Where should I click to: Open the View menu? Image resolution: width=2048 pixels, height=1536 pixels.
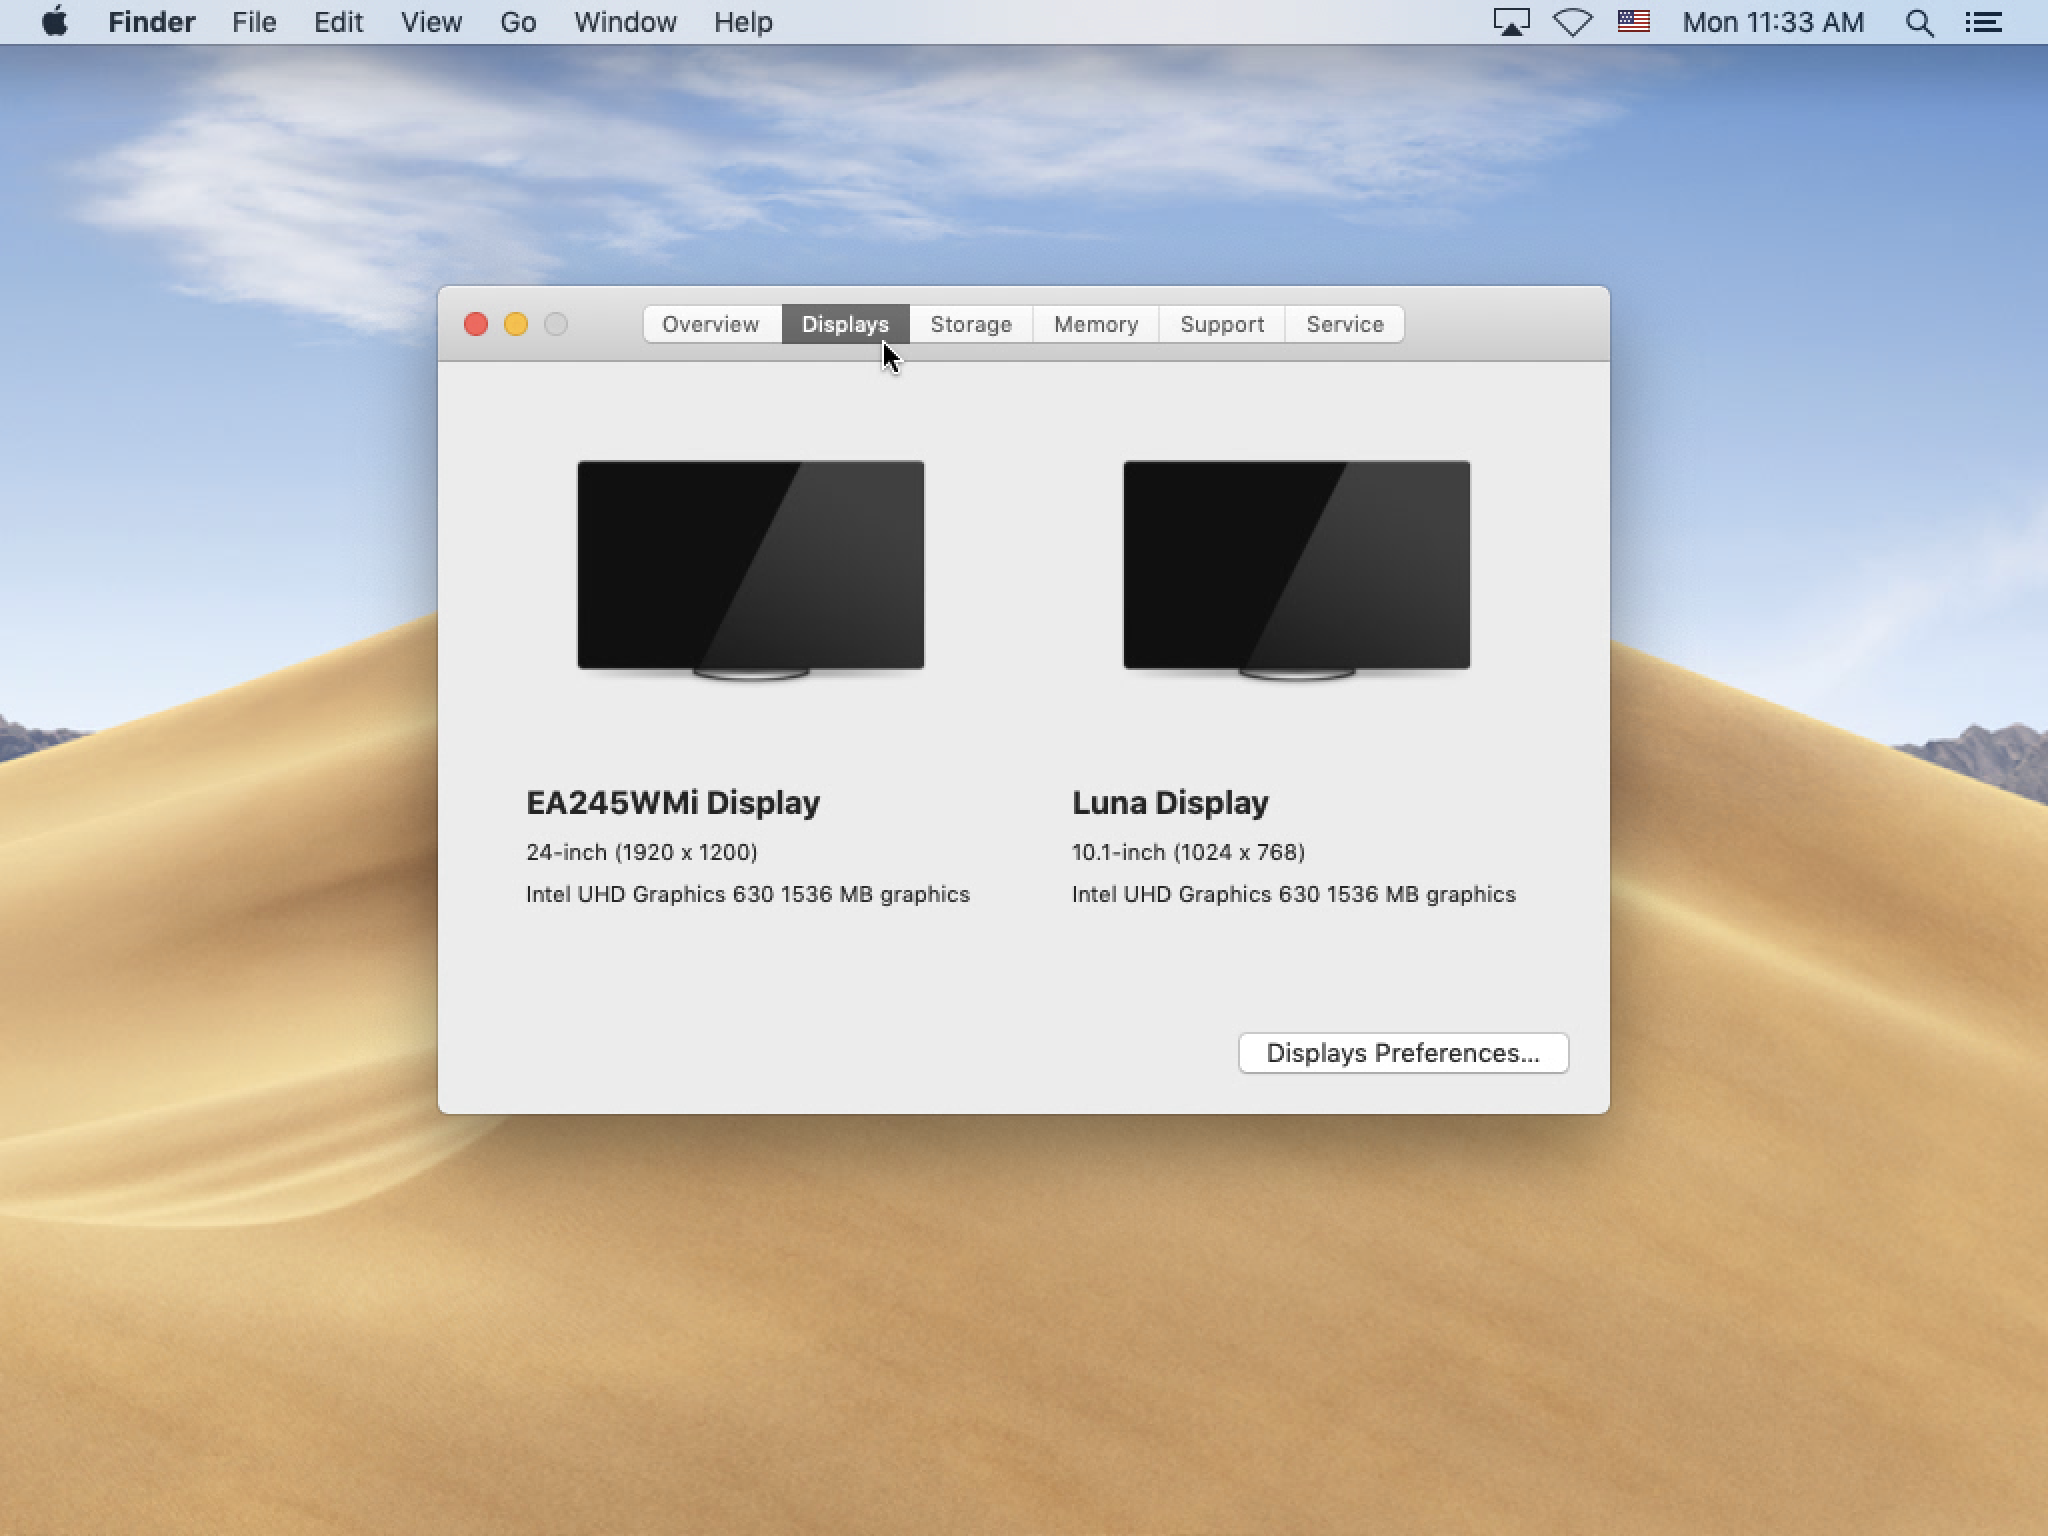coord(431,22)
